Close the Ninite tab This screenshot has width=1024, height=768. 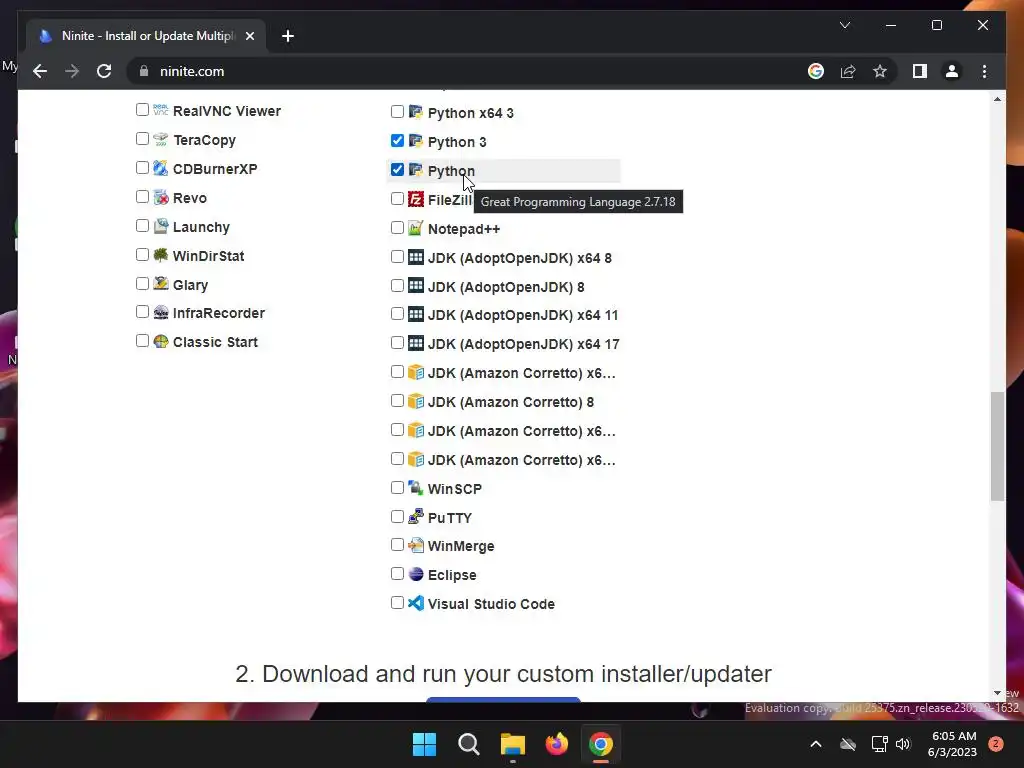(x=249, y=36)
